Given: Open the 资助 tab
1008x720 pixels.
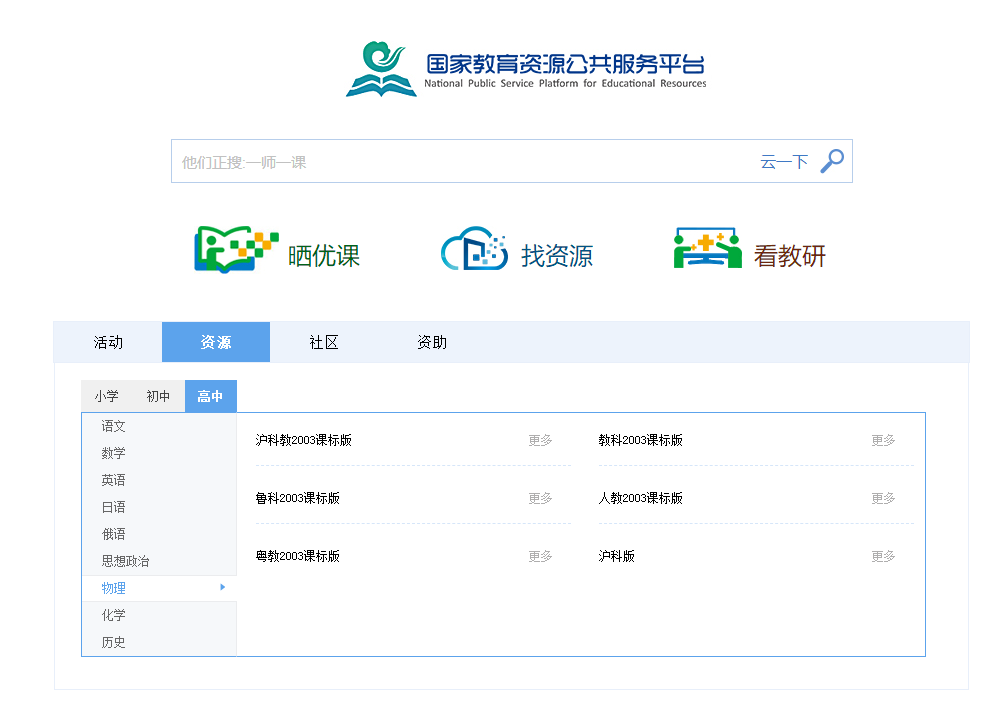Looking at the screenshot, I should (x=432, y=342).
